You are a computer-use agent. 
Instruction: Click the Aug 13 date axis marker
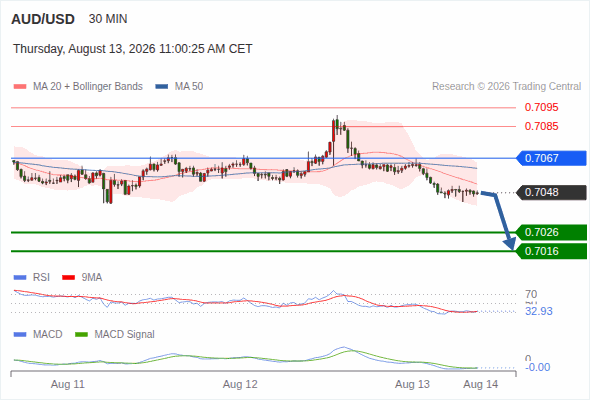click(412, 385)
